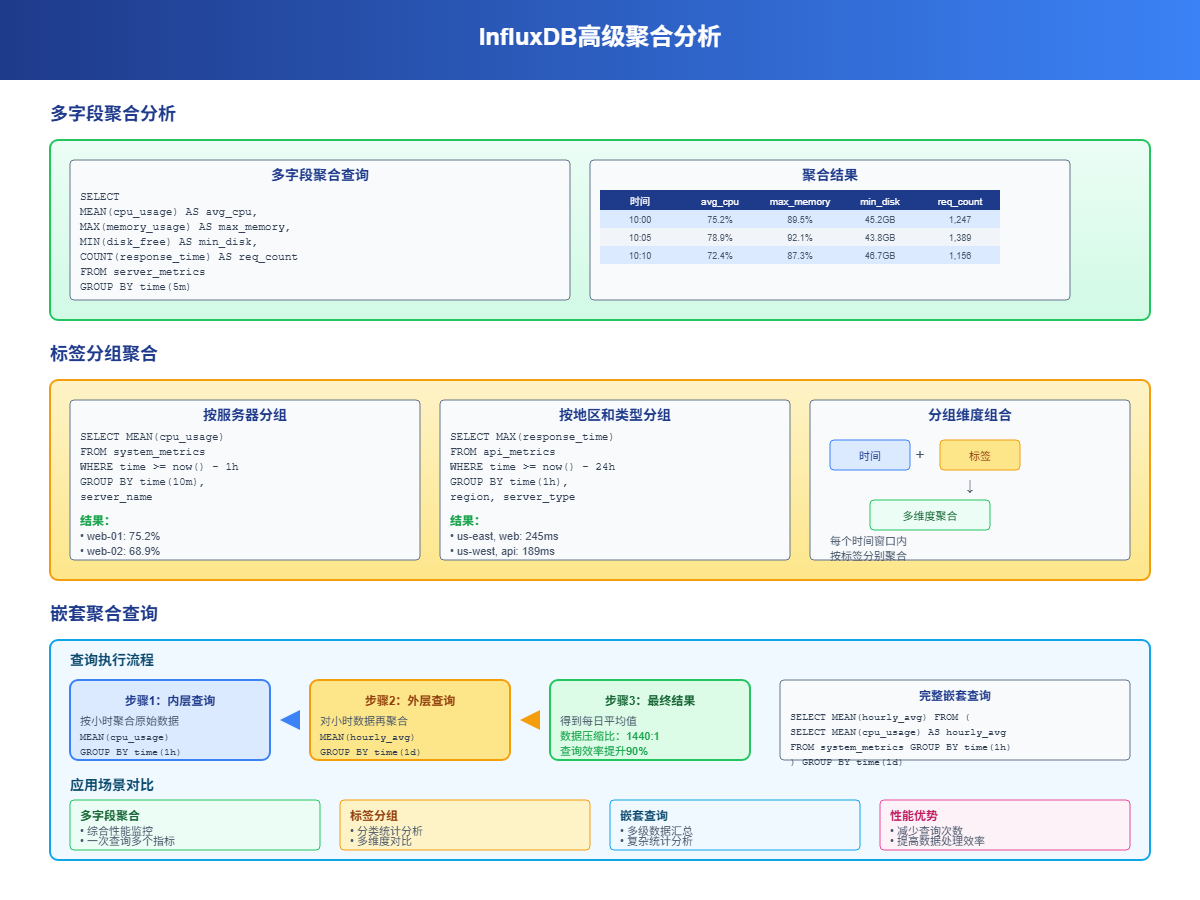Click the avg_cpu column header
Screen dimensions: 1200x900
[720, 201]
